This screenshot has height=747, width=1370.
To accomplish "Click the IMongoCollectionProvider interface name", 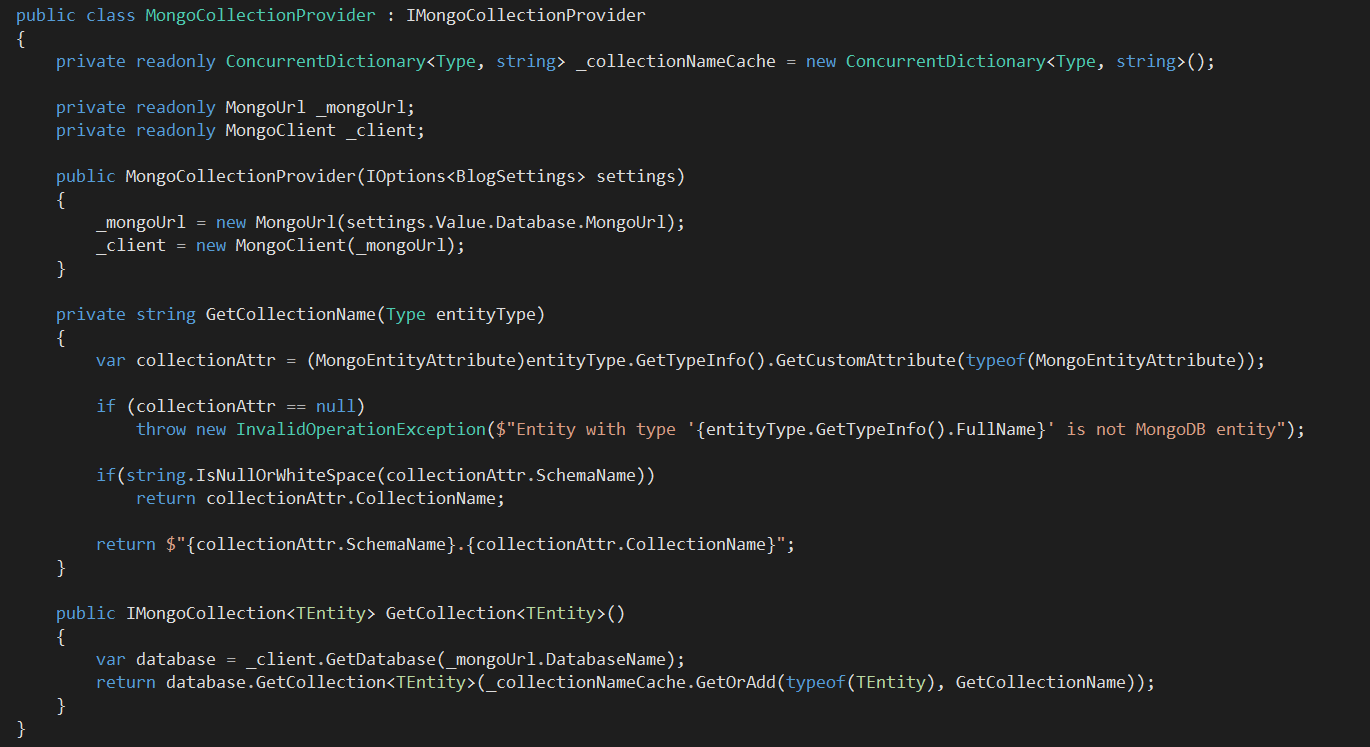I will coord(526,15).
